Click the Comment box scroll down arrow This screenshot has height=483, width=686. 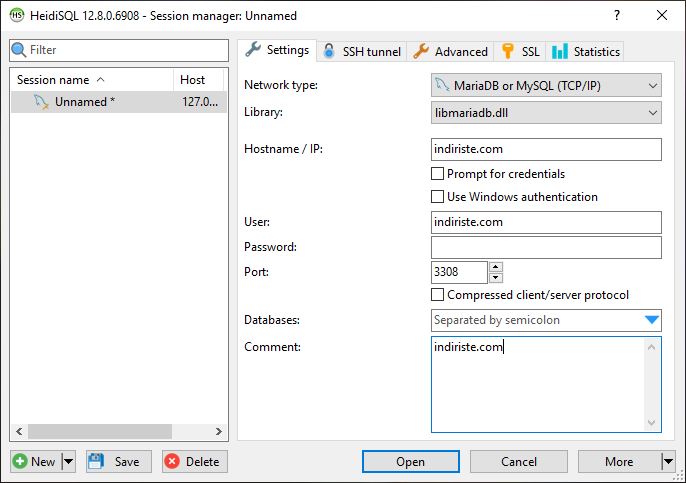[651, 423]
